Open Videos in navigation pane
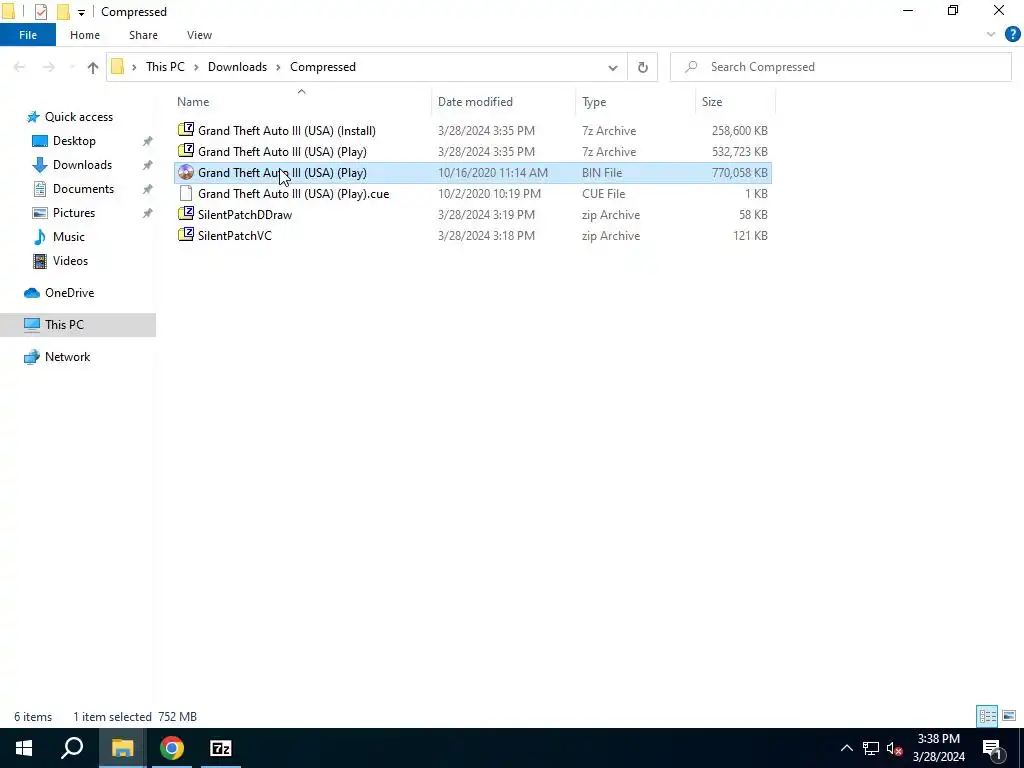 [70, 261]
